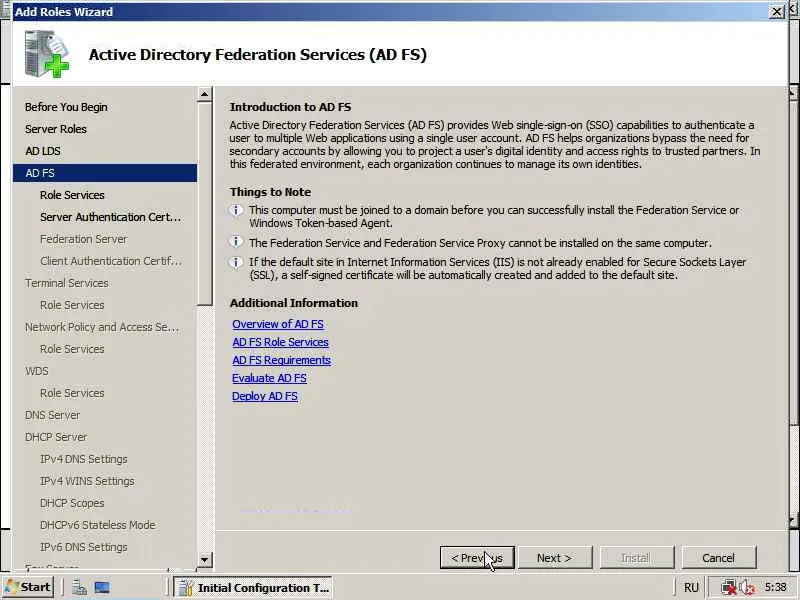Switch language via RU indicator
The image size is (800, 600).
click(x=691, y=588)
